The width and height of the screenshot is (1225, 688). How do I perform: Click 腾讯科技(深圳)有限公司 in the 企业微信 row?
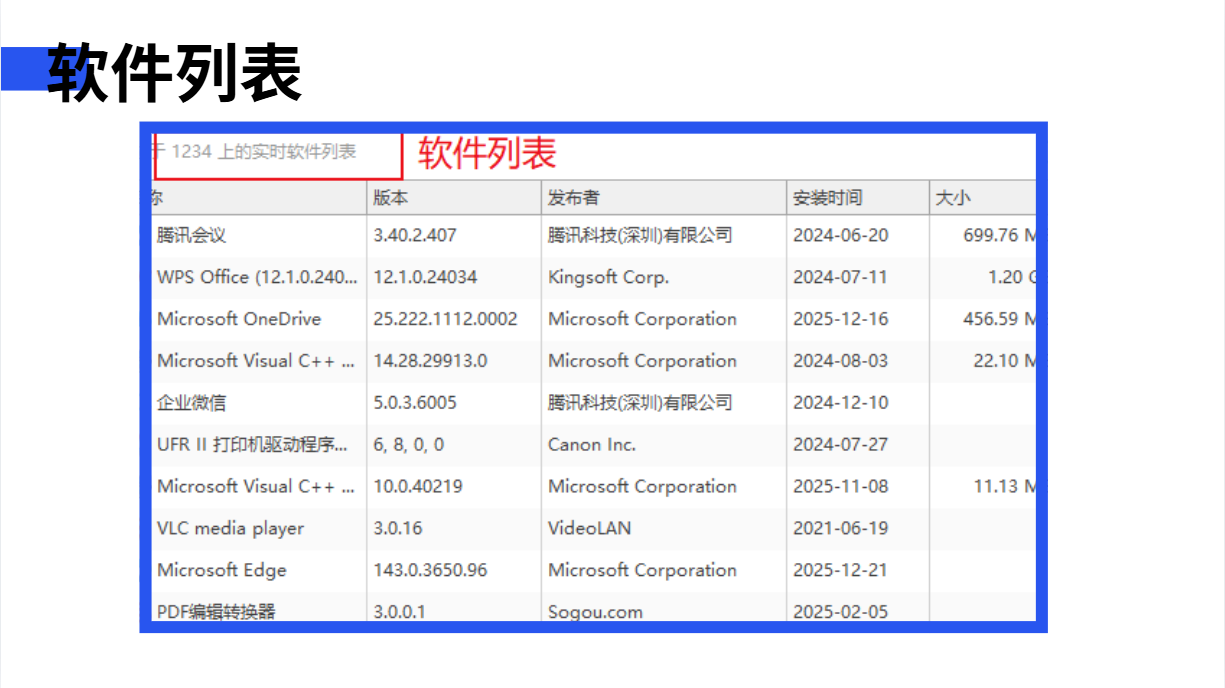tap(640, 403)
